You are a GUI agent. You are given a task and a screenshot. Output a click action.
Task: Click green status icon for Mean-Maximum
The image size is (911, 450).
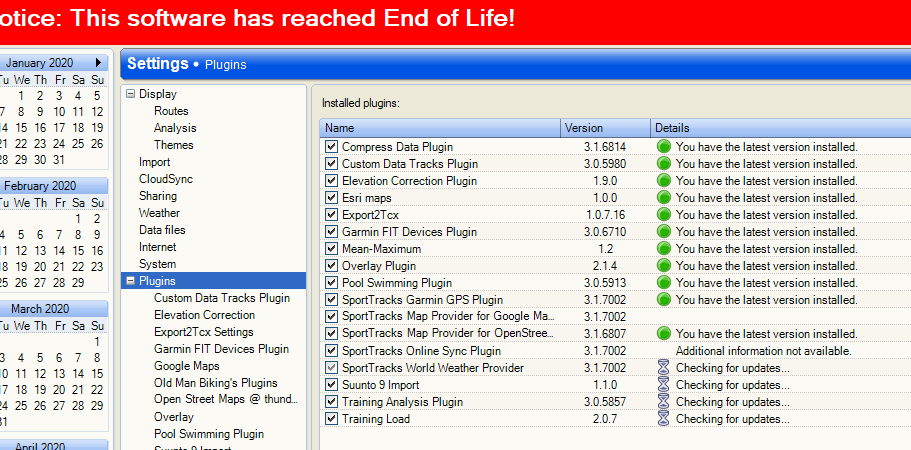pos(663,249)
